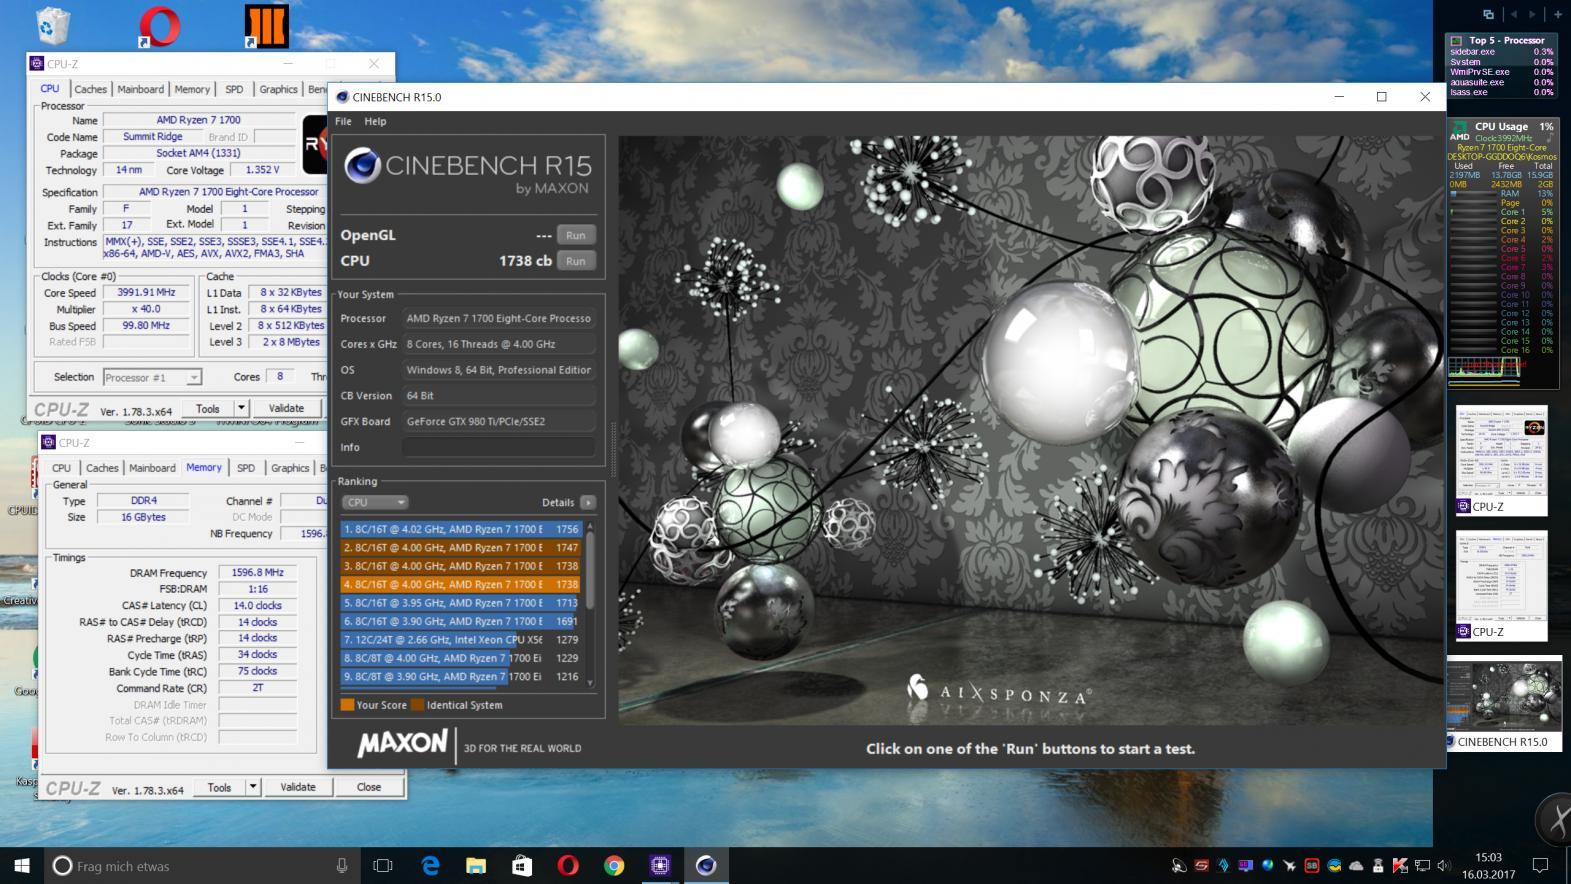
Task: Open the Recycle Bin desktop icon
Action: click(52, 27)
